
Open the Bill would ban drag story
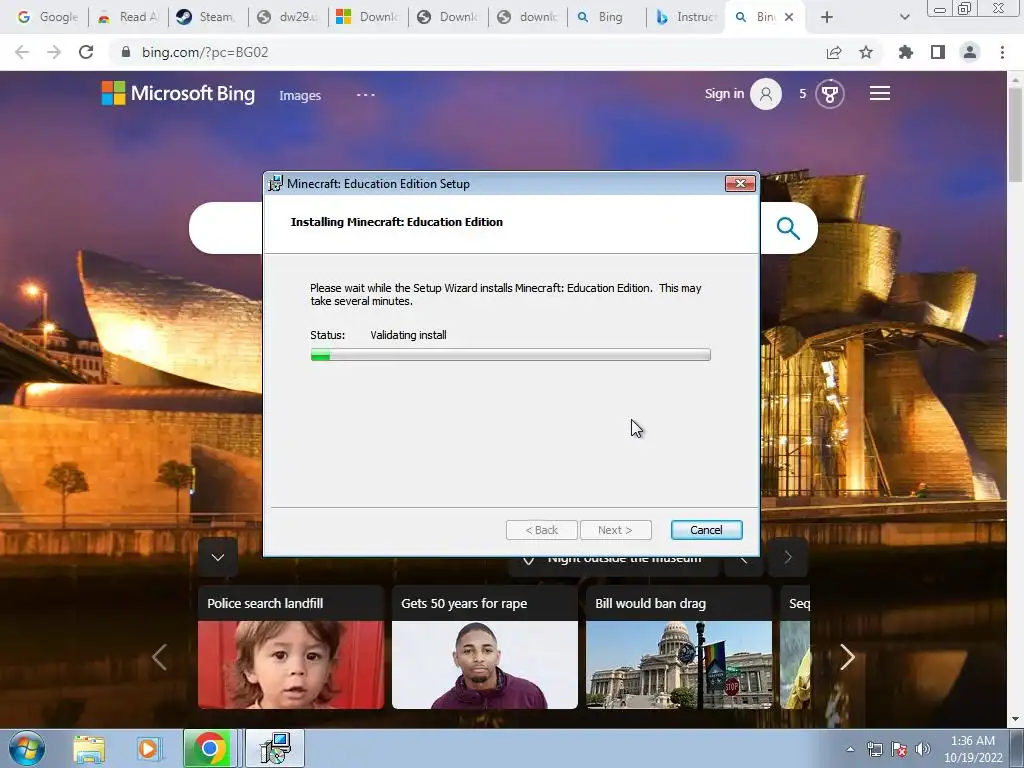pos(679,647)
